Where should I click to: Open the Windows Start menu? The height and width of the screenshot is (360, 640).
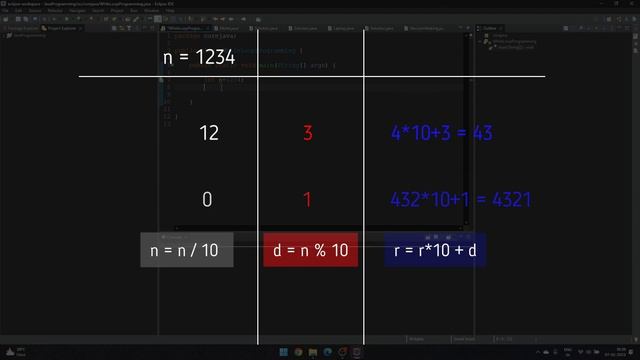point(283,352)
